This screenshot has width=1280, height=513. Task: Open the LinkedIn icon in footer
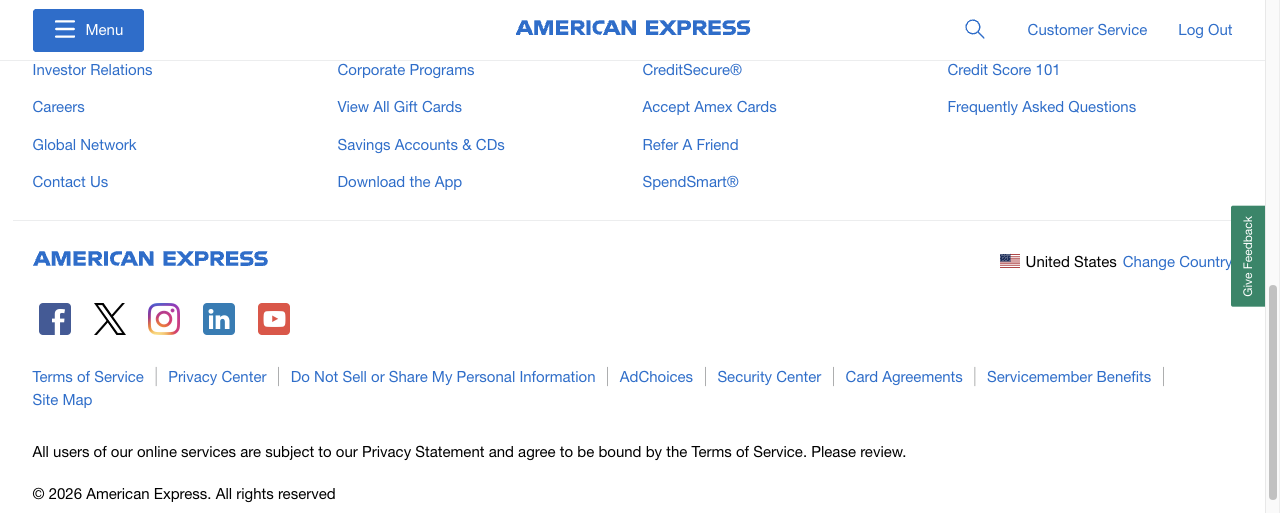coord(219,319)
